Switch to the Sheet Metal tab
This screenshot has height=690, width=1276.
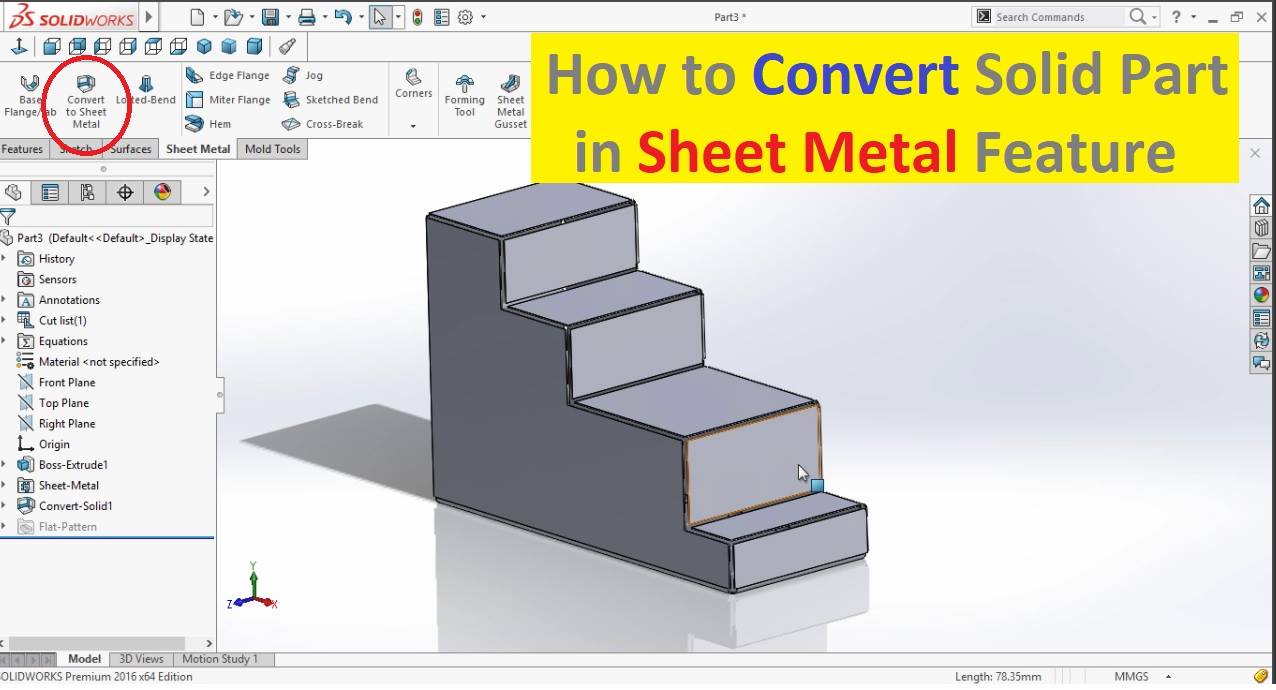coord(198,149)
